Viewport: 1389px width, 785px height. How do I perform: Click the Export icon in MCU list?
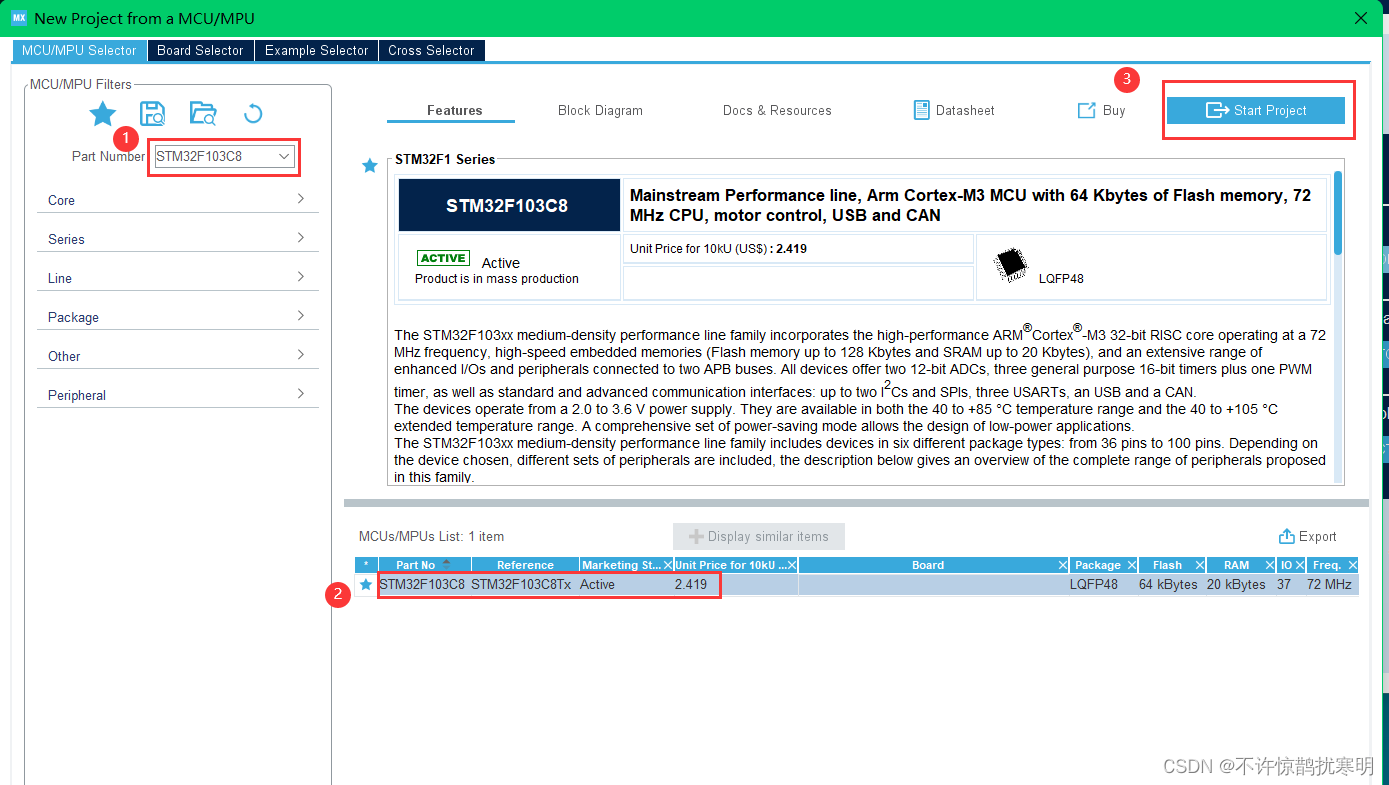point(1287,536)
